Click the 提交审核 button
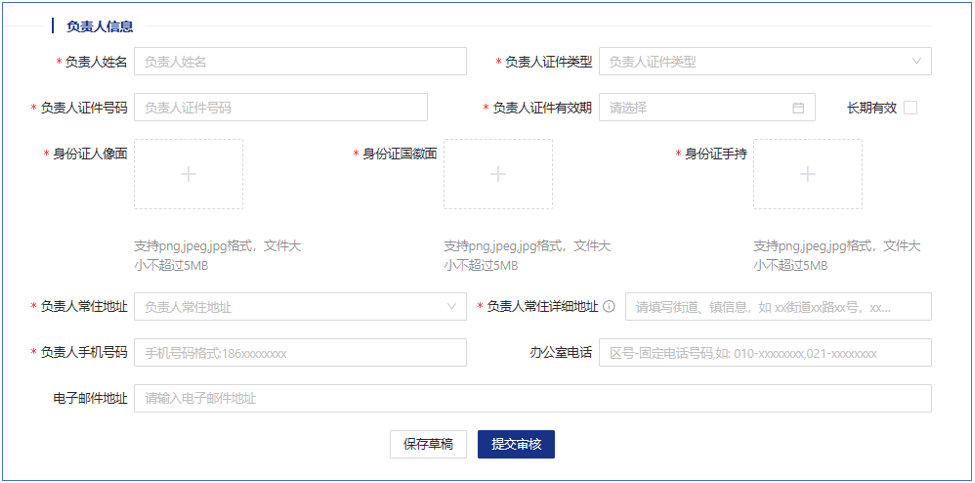Viewport: 975px width, 483px height. (516, 444)
